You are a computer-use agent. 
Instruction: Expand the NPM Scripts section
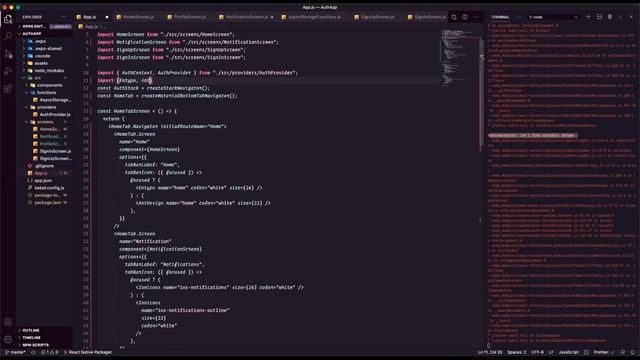pos(45,345)
